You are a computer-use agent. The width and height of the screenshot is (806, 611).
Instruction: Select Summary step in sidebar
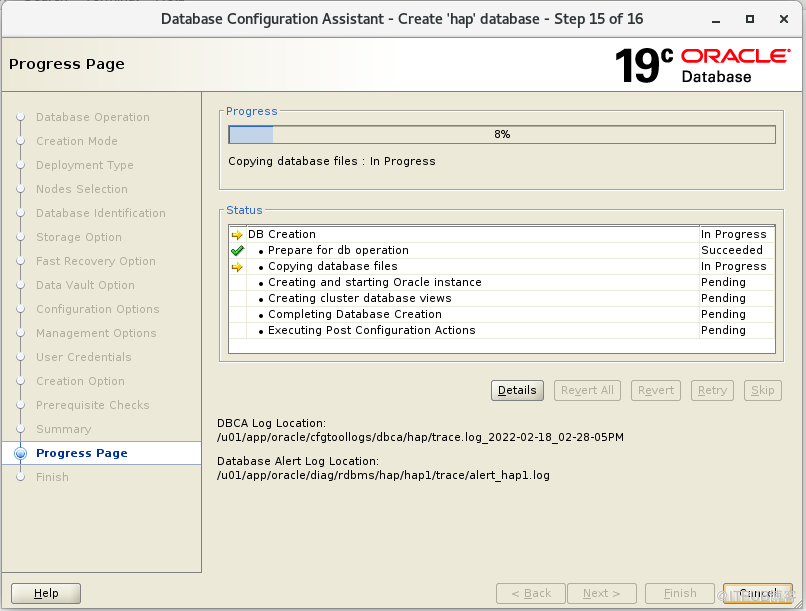coord(63,429)
